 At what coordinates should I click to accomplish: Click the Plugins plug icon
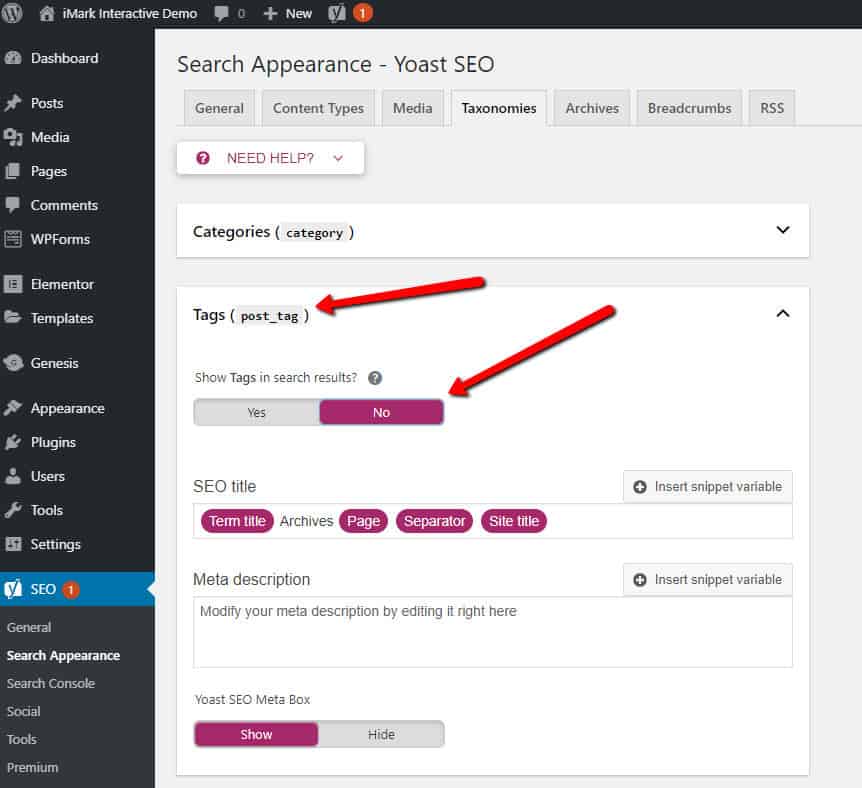(13, 442)
